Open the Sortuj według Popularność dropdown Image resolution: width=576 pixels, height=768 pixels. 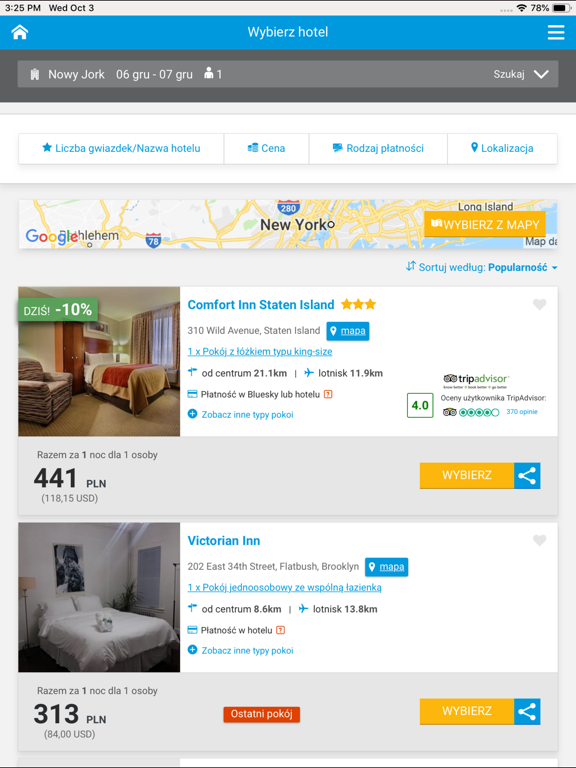[x=481, y=267]
